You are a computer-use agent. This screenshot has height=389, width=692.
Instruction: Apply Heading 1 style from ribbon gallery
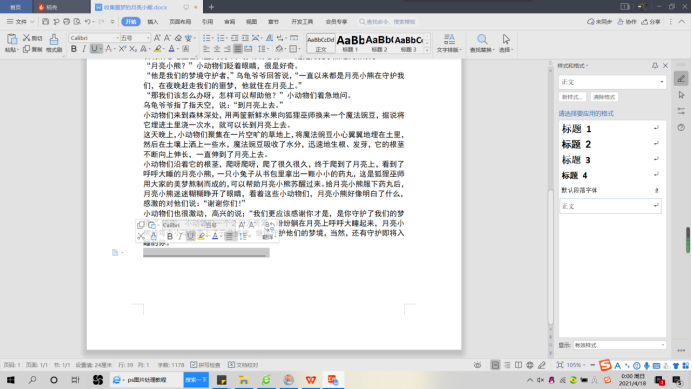pos(350,43)
